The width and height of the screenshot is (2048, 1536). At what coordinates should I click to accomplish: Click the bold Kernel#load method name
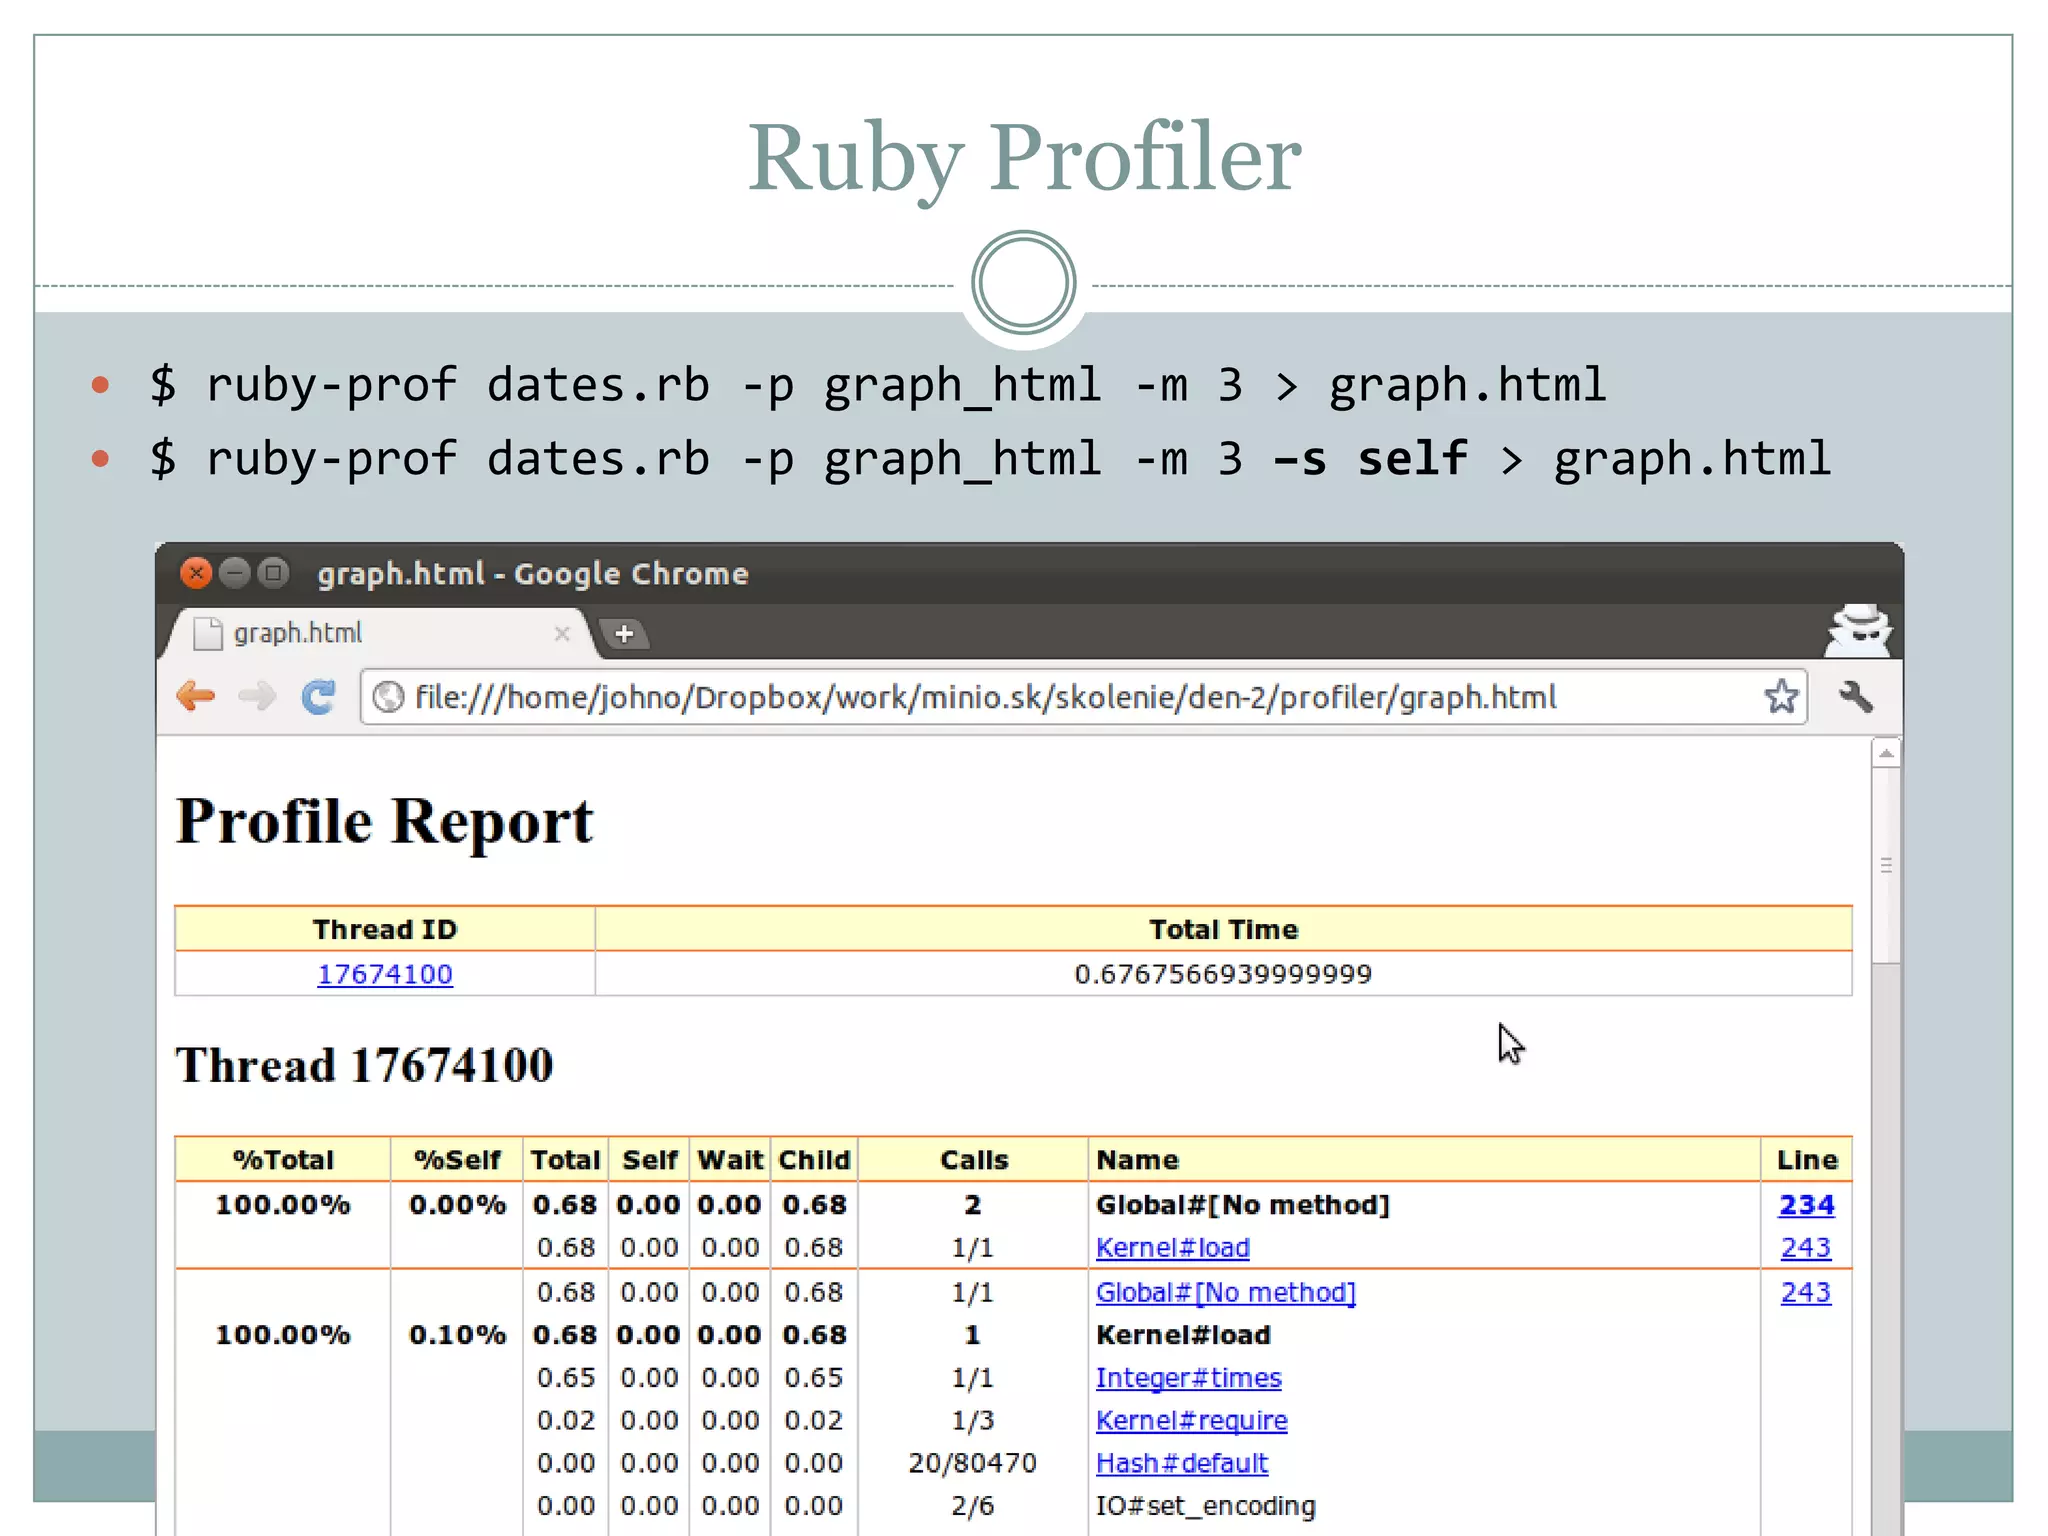pos(1183,1335)
